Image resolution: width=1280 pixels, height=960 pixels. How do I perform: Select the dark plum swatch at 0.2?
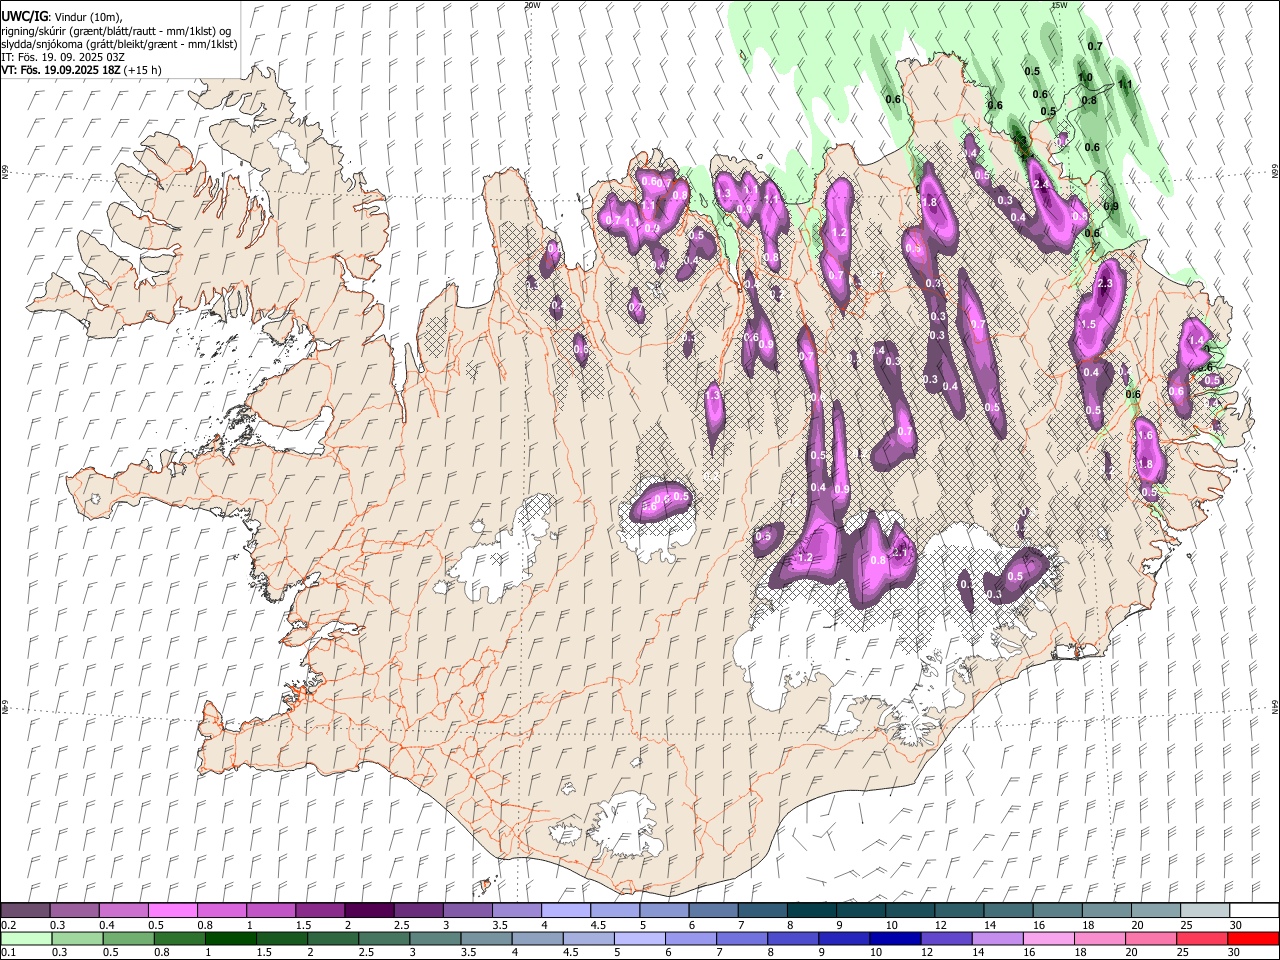point(25,911)
